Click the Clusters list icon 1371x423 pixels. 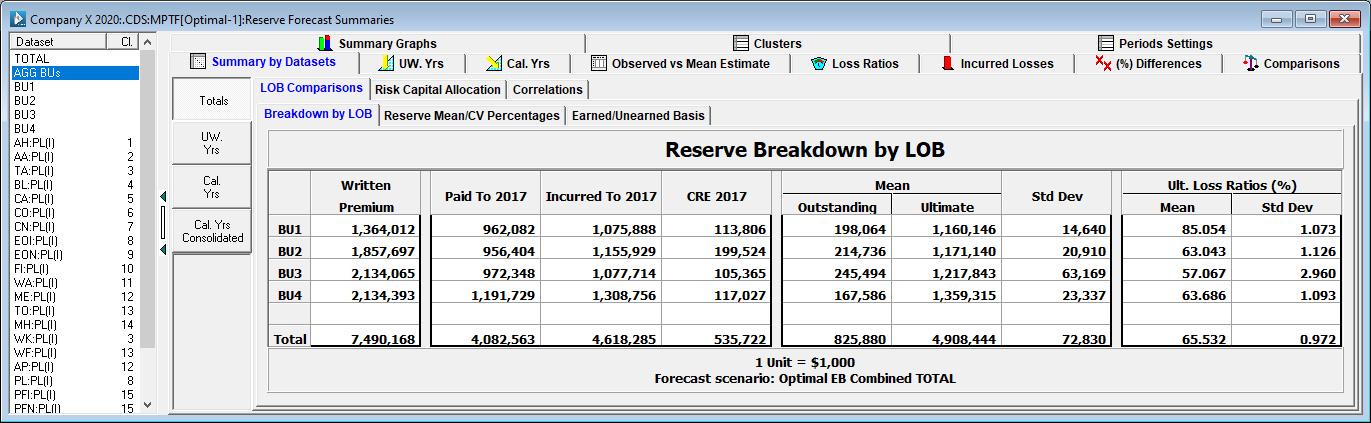pyautogui.click(x=741, y=43)
